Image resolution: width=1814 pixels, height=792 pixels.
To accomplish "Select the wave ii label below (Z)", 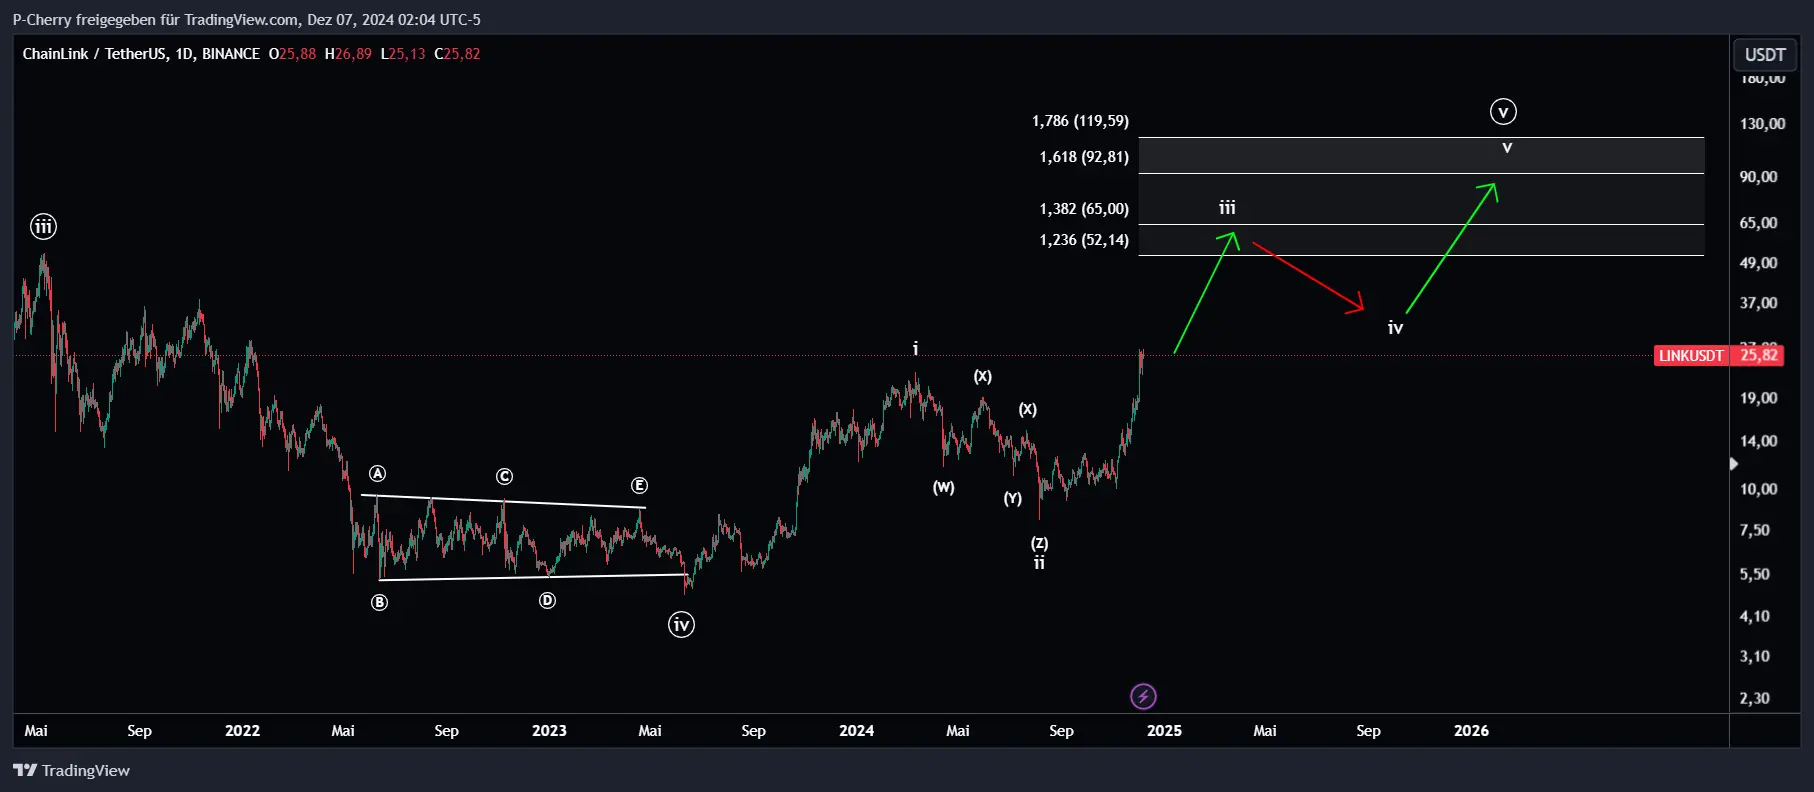I will click(x=1039, y=563).
